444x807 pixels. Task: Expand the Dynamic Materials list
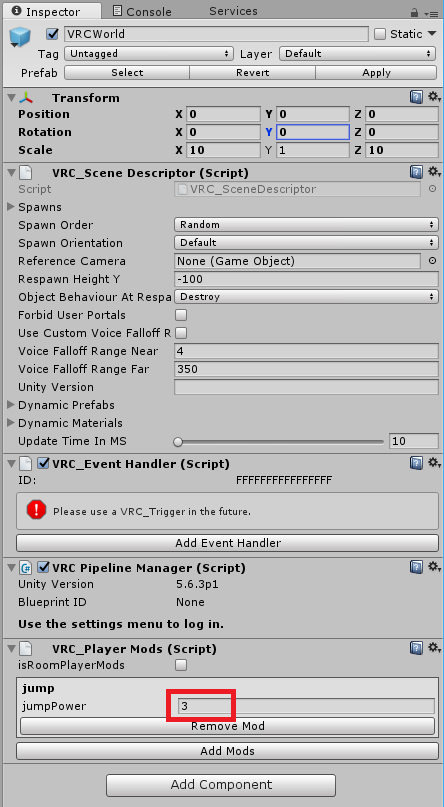pyautogui.click(x=11, y=423)
